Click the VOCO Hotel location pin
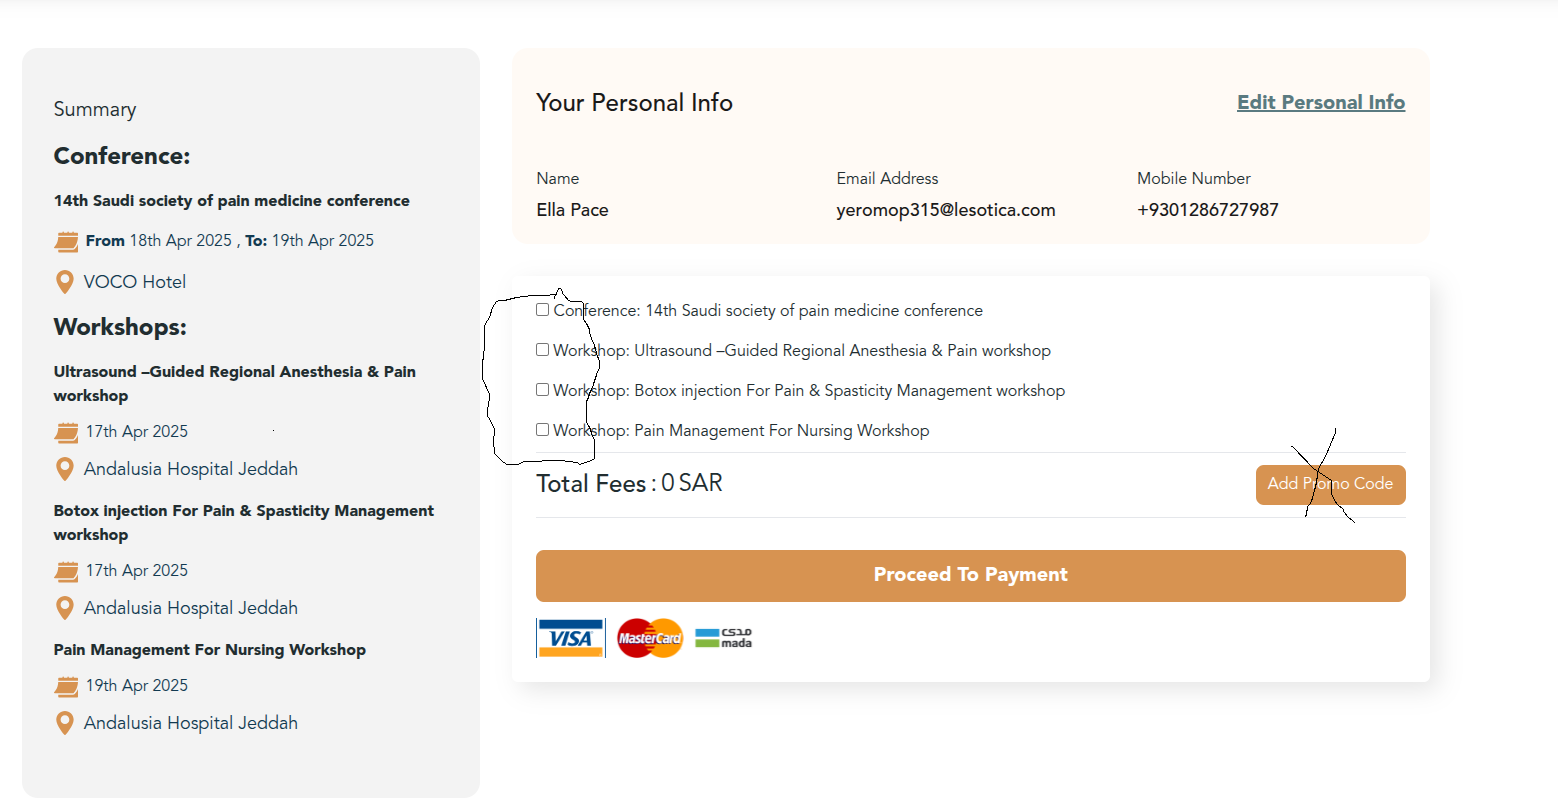Screen dimensions: 1558x807 pyautogui.click(x=65, y=282)
